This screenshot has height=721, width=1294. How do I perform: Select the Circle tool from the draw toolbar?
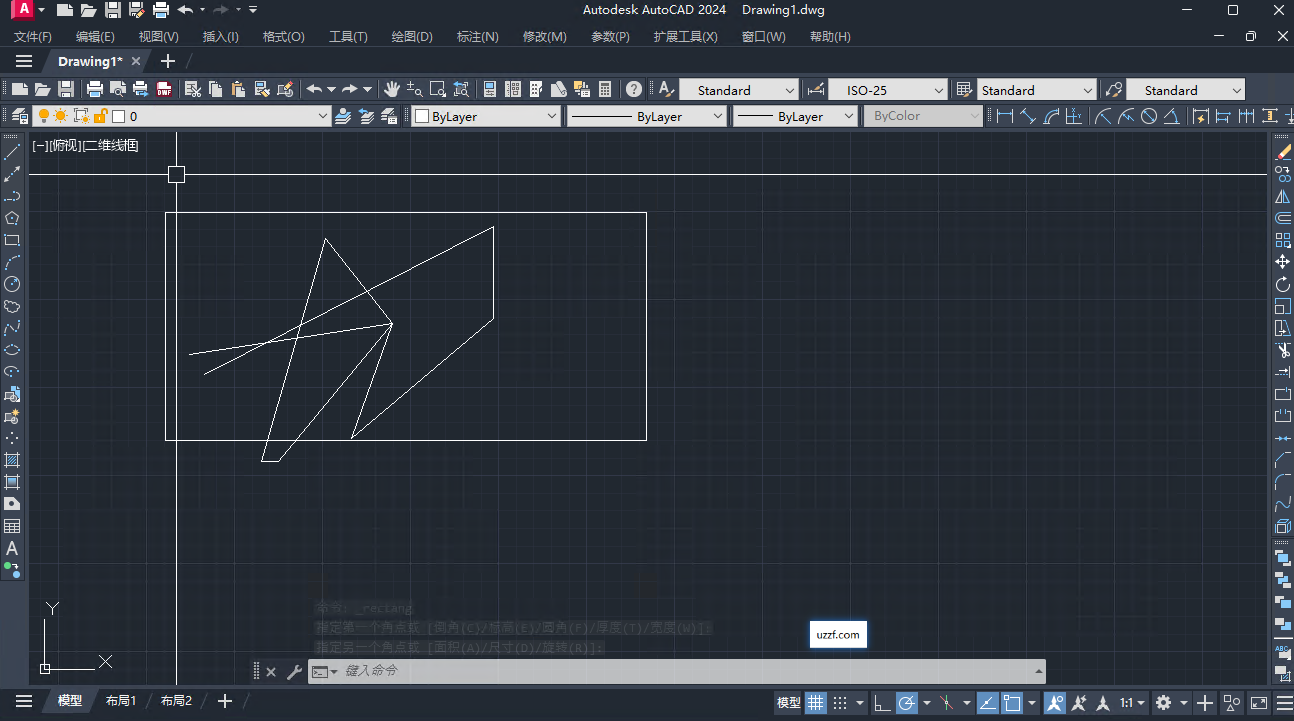[x=13, y=284]
